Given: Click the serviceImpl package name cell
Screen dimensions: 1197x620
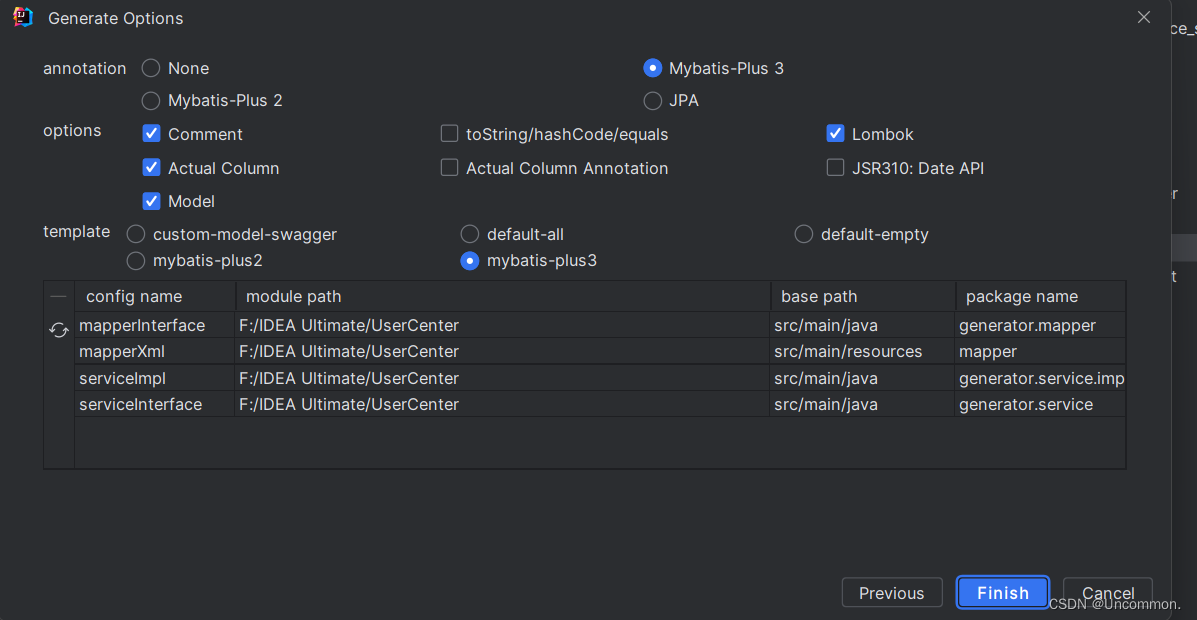Looking at the screenshot, I should click(1040, 378).
